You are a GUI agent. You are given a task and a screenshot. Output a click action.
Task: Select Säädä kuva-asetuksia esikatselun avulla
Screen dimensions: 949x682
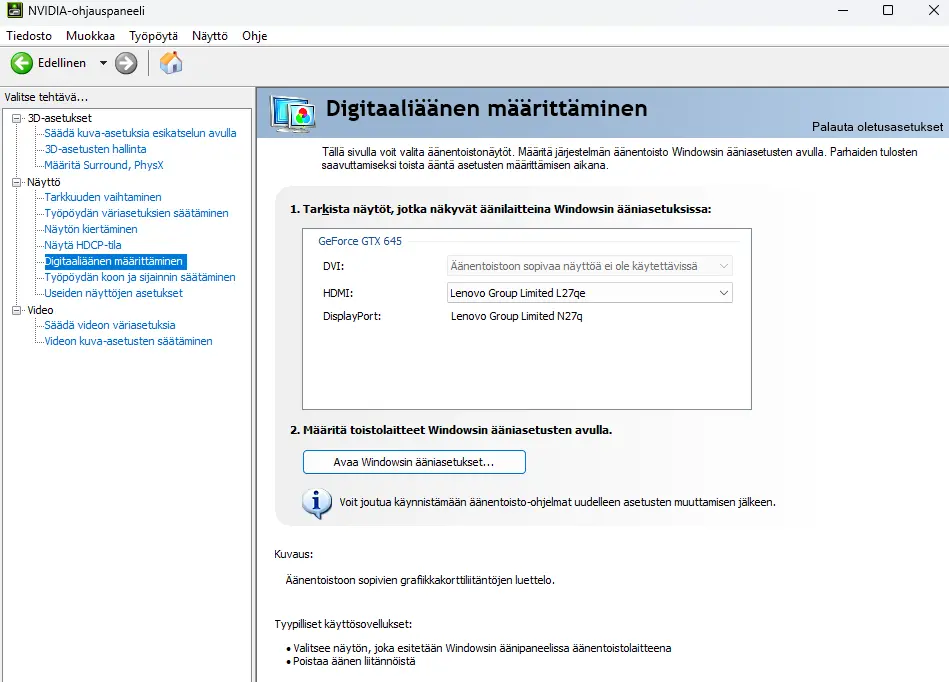click(x=140, y=133)
